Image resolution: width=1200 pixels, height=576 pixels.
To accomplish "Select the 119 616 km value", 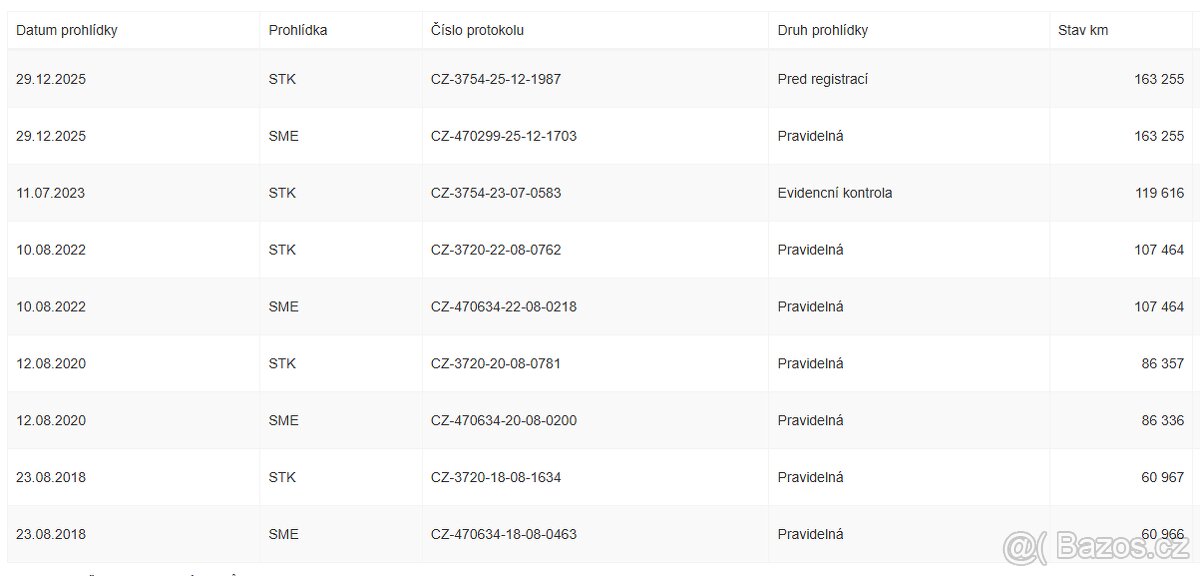I will (x=1159, y=193).
